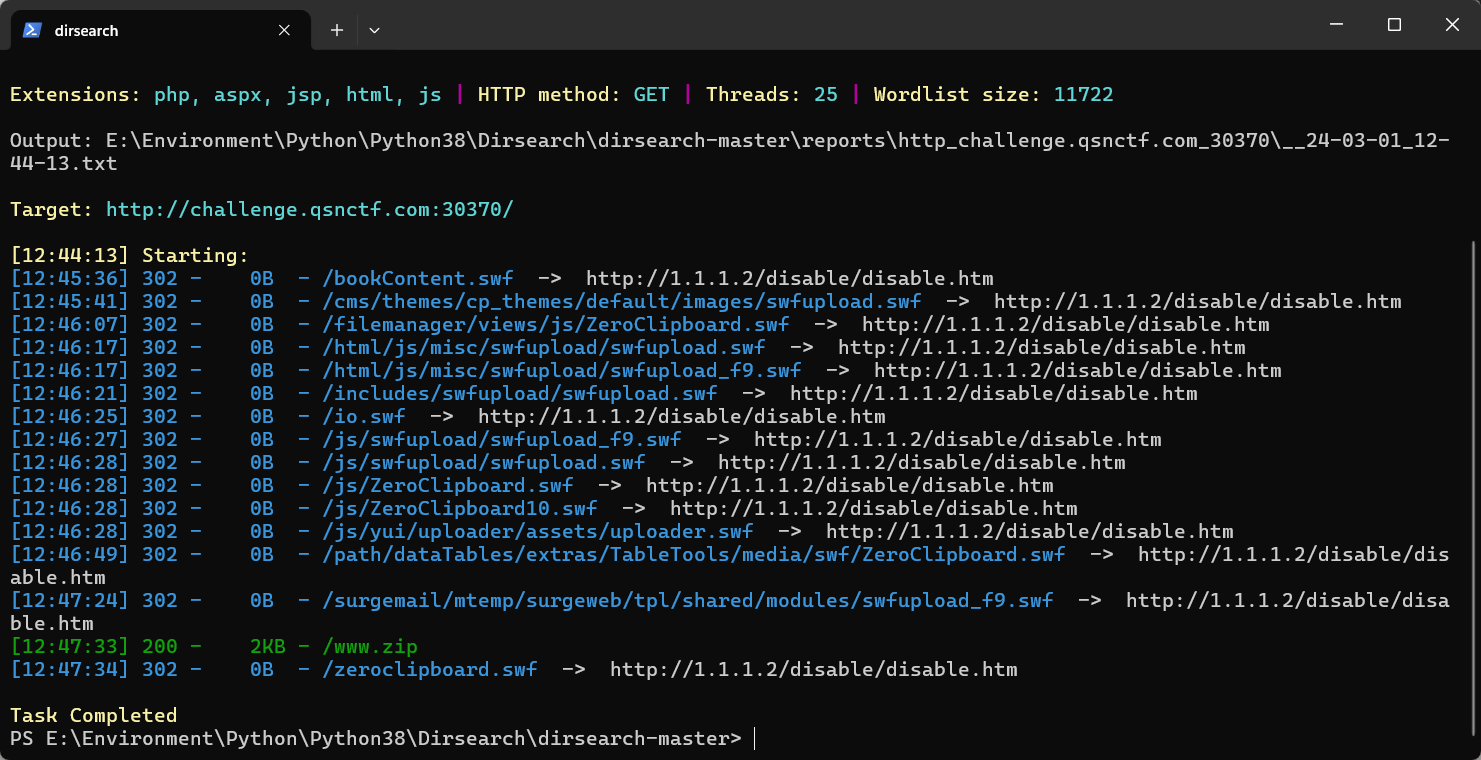The image size is (1481, 760).
Task: Click the [12:44:13] Starting line
Action: (x=130, y=255)
